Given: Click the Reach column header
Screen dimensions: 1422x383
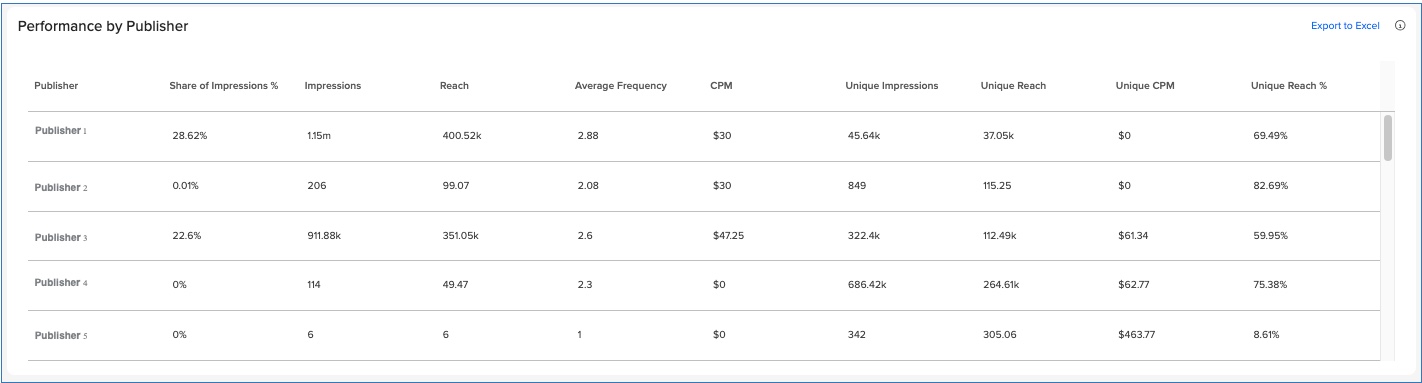Looking at the screenshot, I should tap(454, 86).
